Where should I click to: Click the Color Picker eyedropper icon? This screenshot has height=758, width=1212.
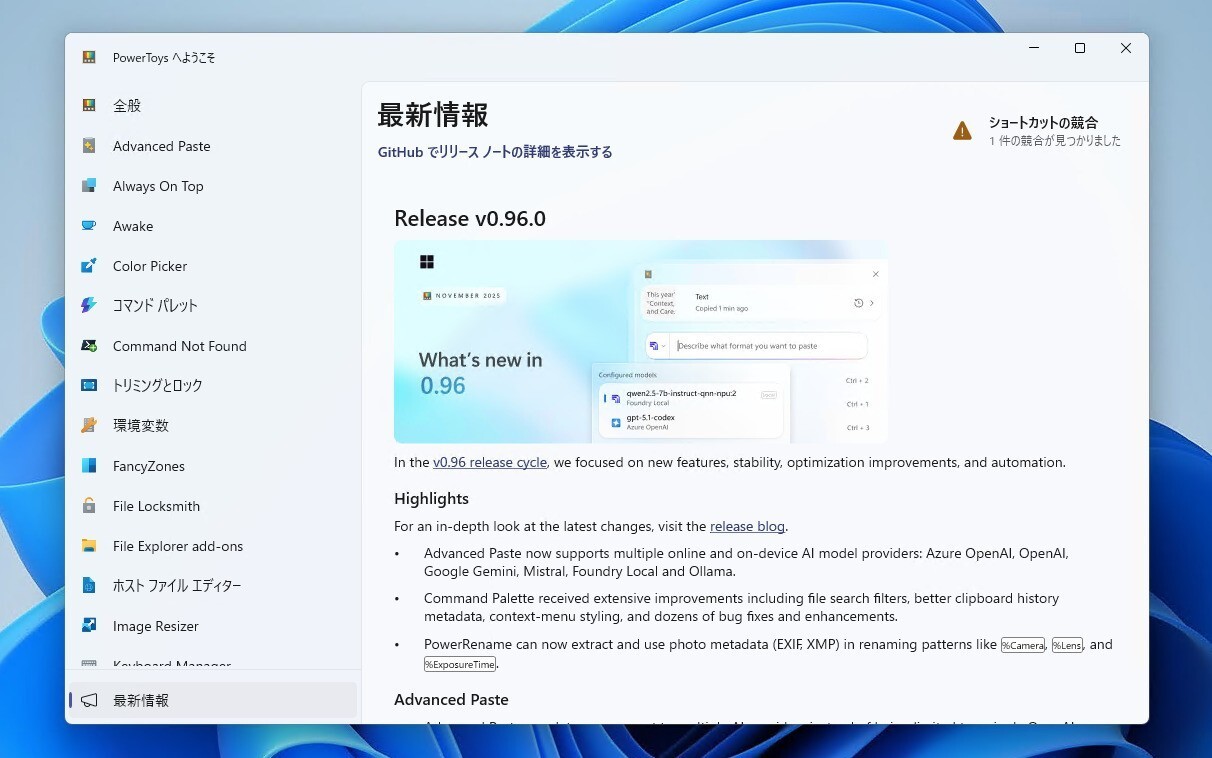[89, 266]
